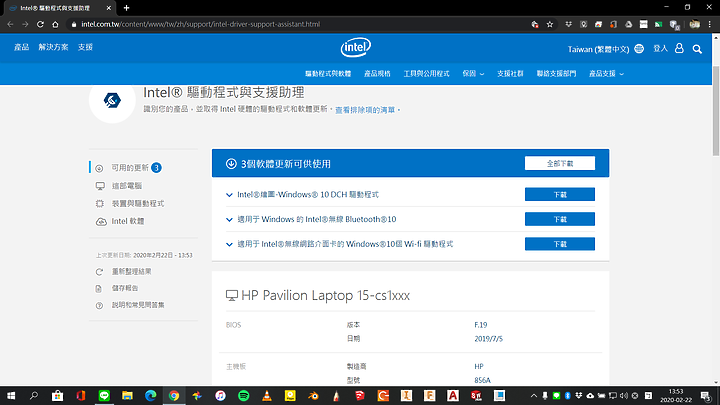Go to 聯絡支援部門 in the nav bar
720x405 pixels.
[556, 73]
